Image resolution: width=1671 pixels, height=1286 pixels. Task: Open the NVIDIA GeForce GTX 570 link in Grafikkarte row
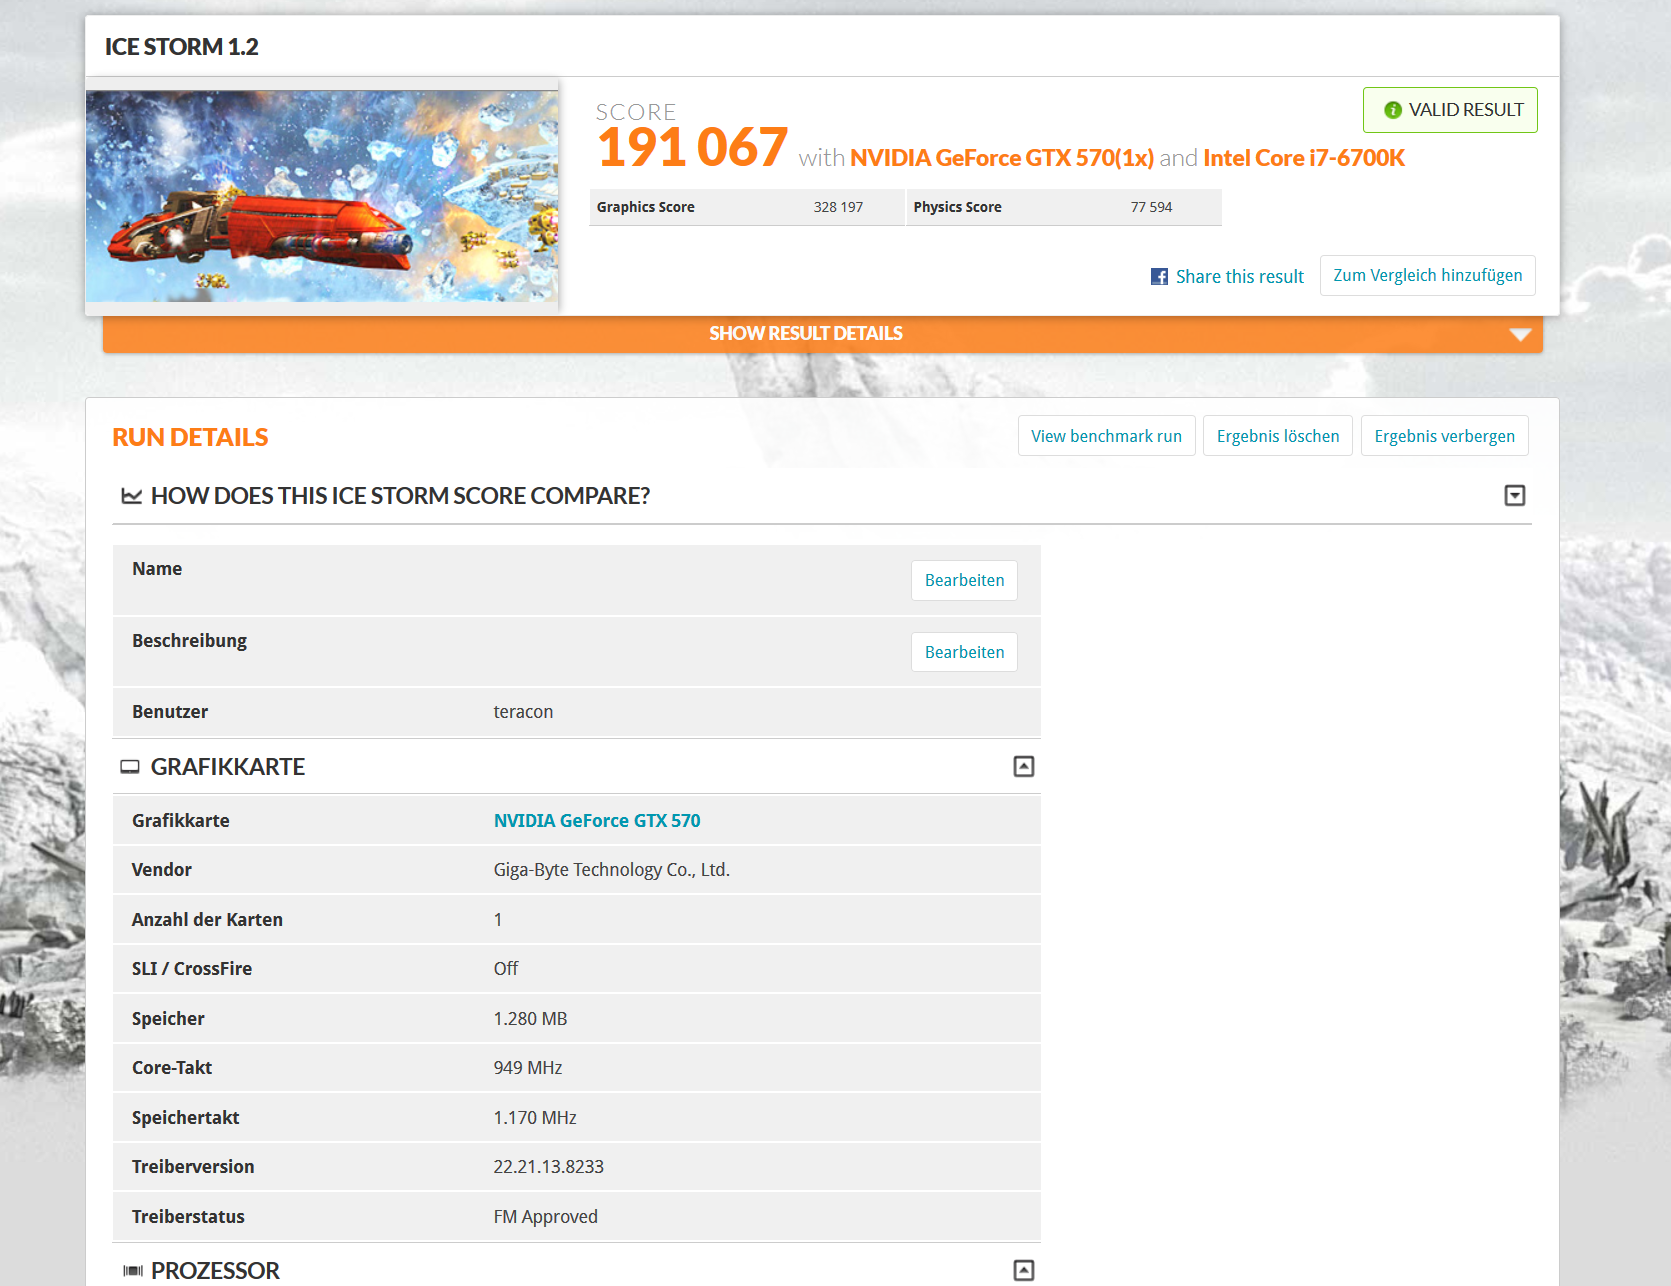(597, 821)
